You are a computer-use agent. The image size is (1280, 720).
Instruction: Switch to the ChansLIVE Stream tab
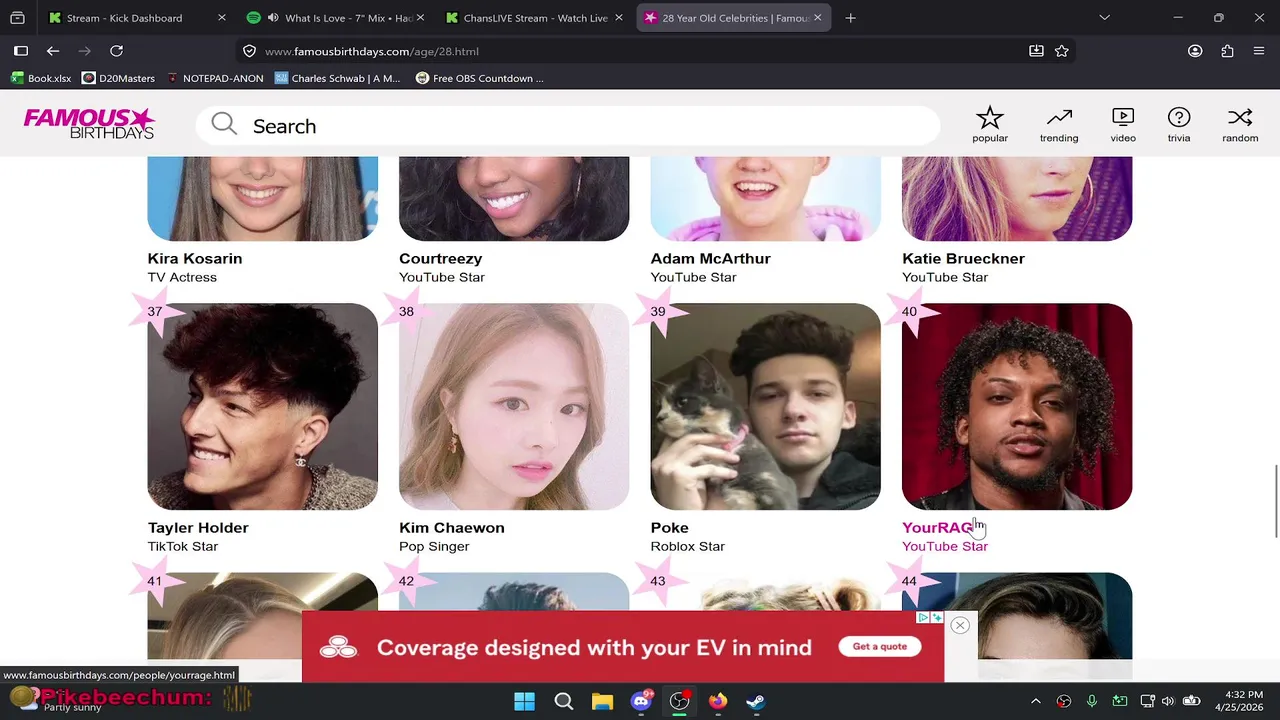point(535,18)
